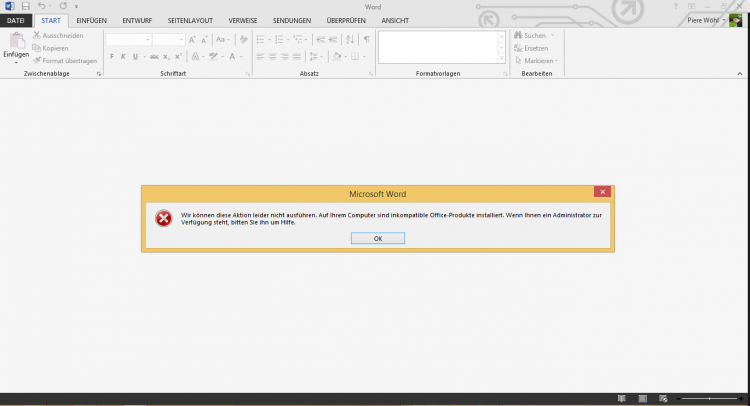750x406 pixels.
Task: Select the START ribbon tab
Action: [x=51, y=21]
